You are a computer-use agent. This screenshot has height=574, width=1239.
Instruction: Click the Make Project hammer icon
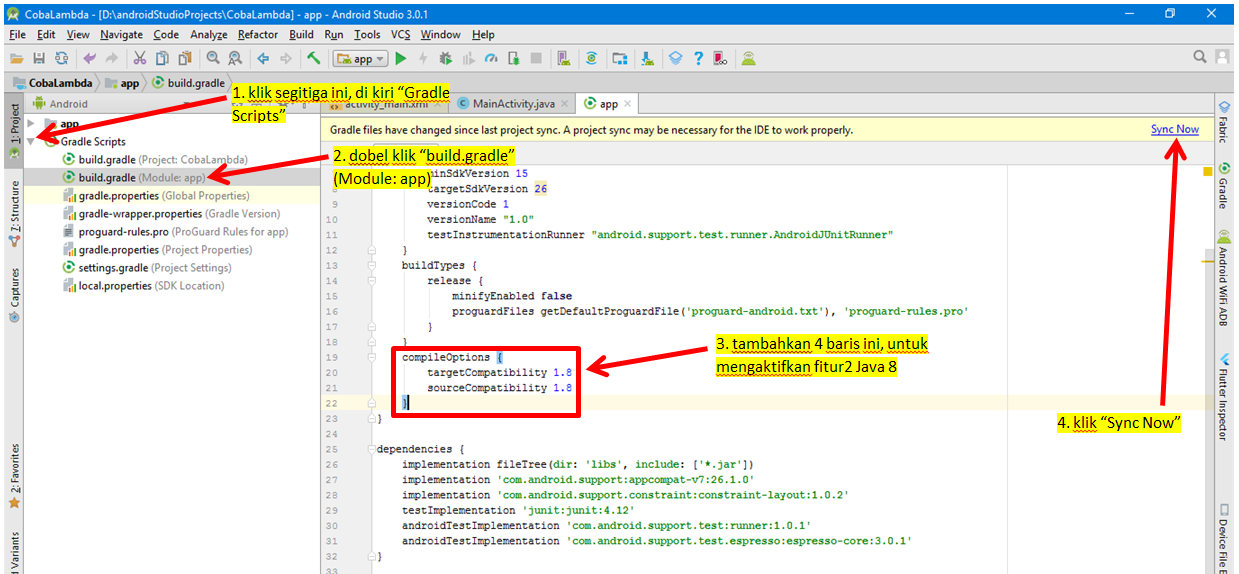(314, 59)
